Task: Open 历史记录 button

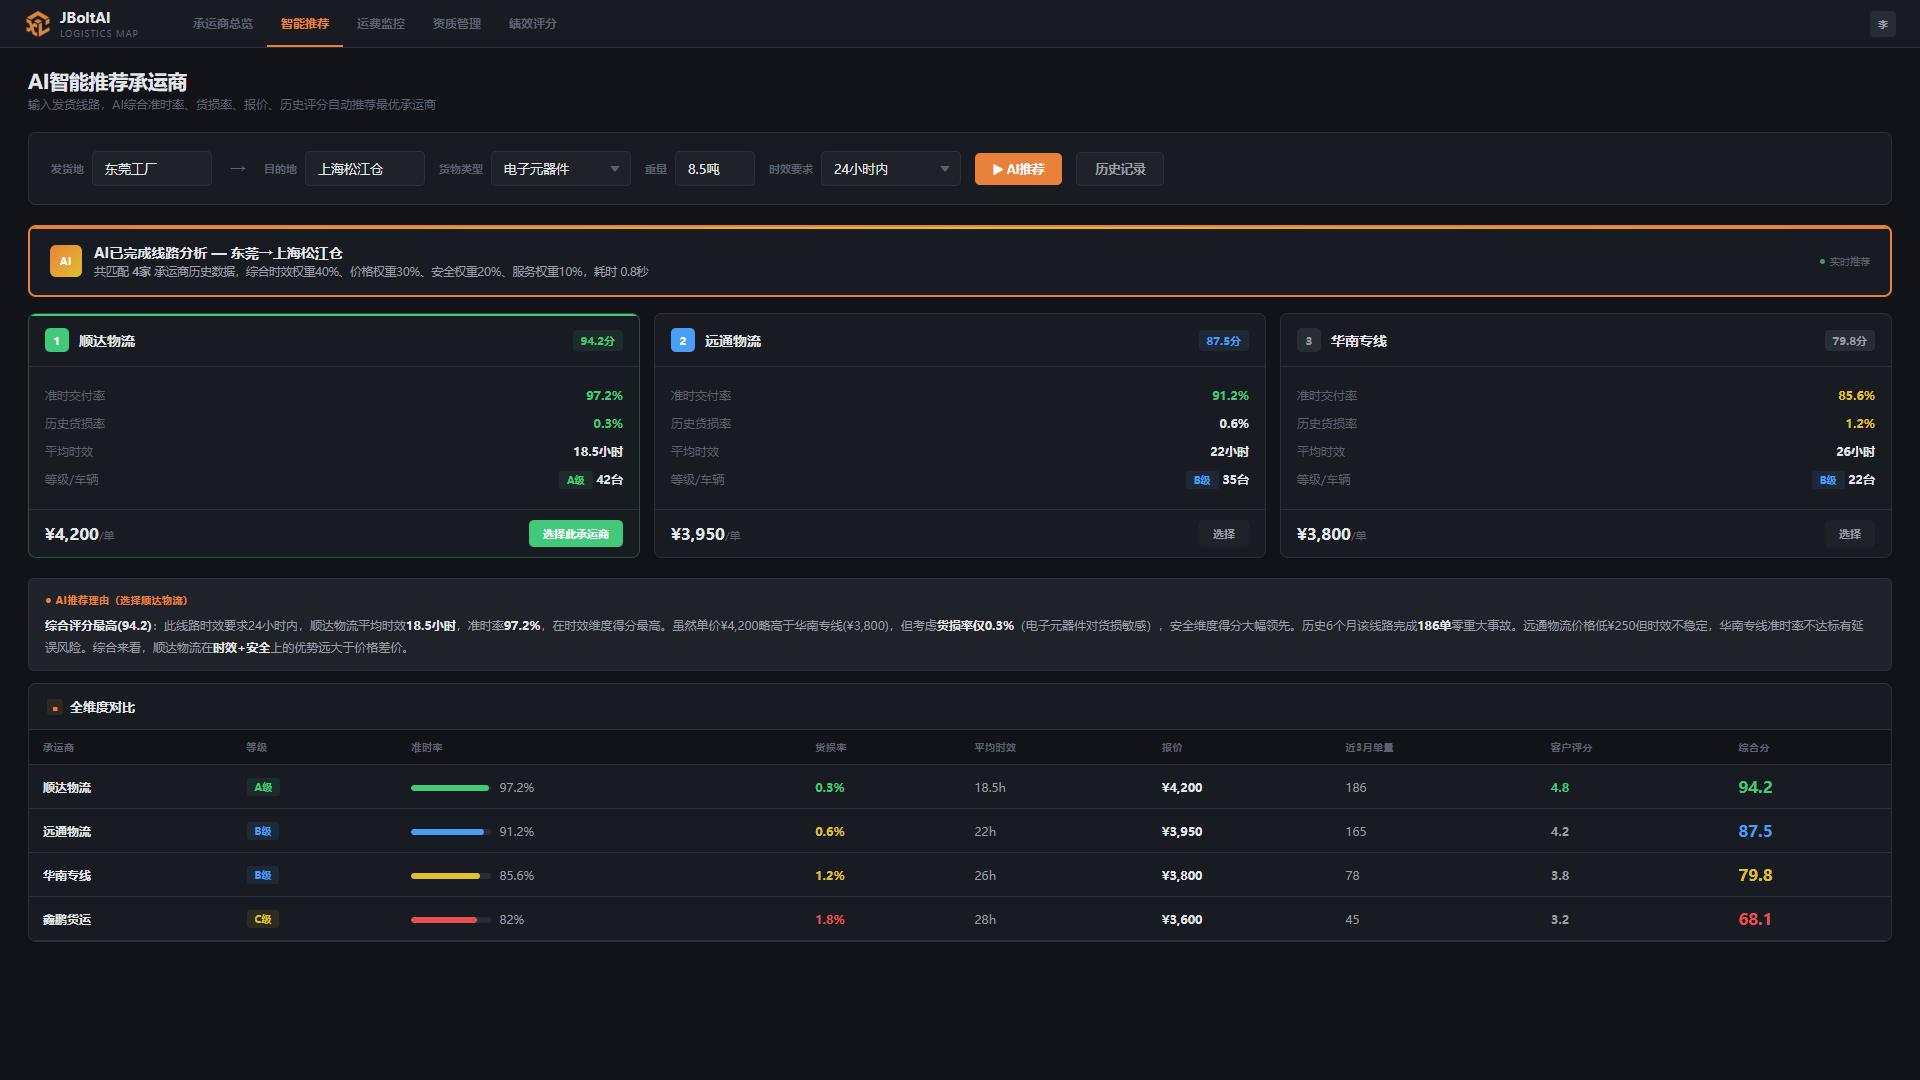Action: pyautogui.click(x=1120, y=169)
